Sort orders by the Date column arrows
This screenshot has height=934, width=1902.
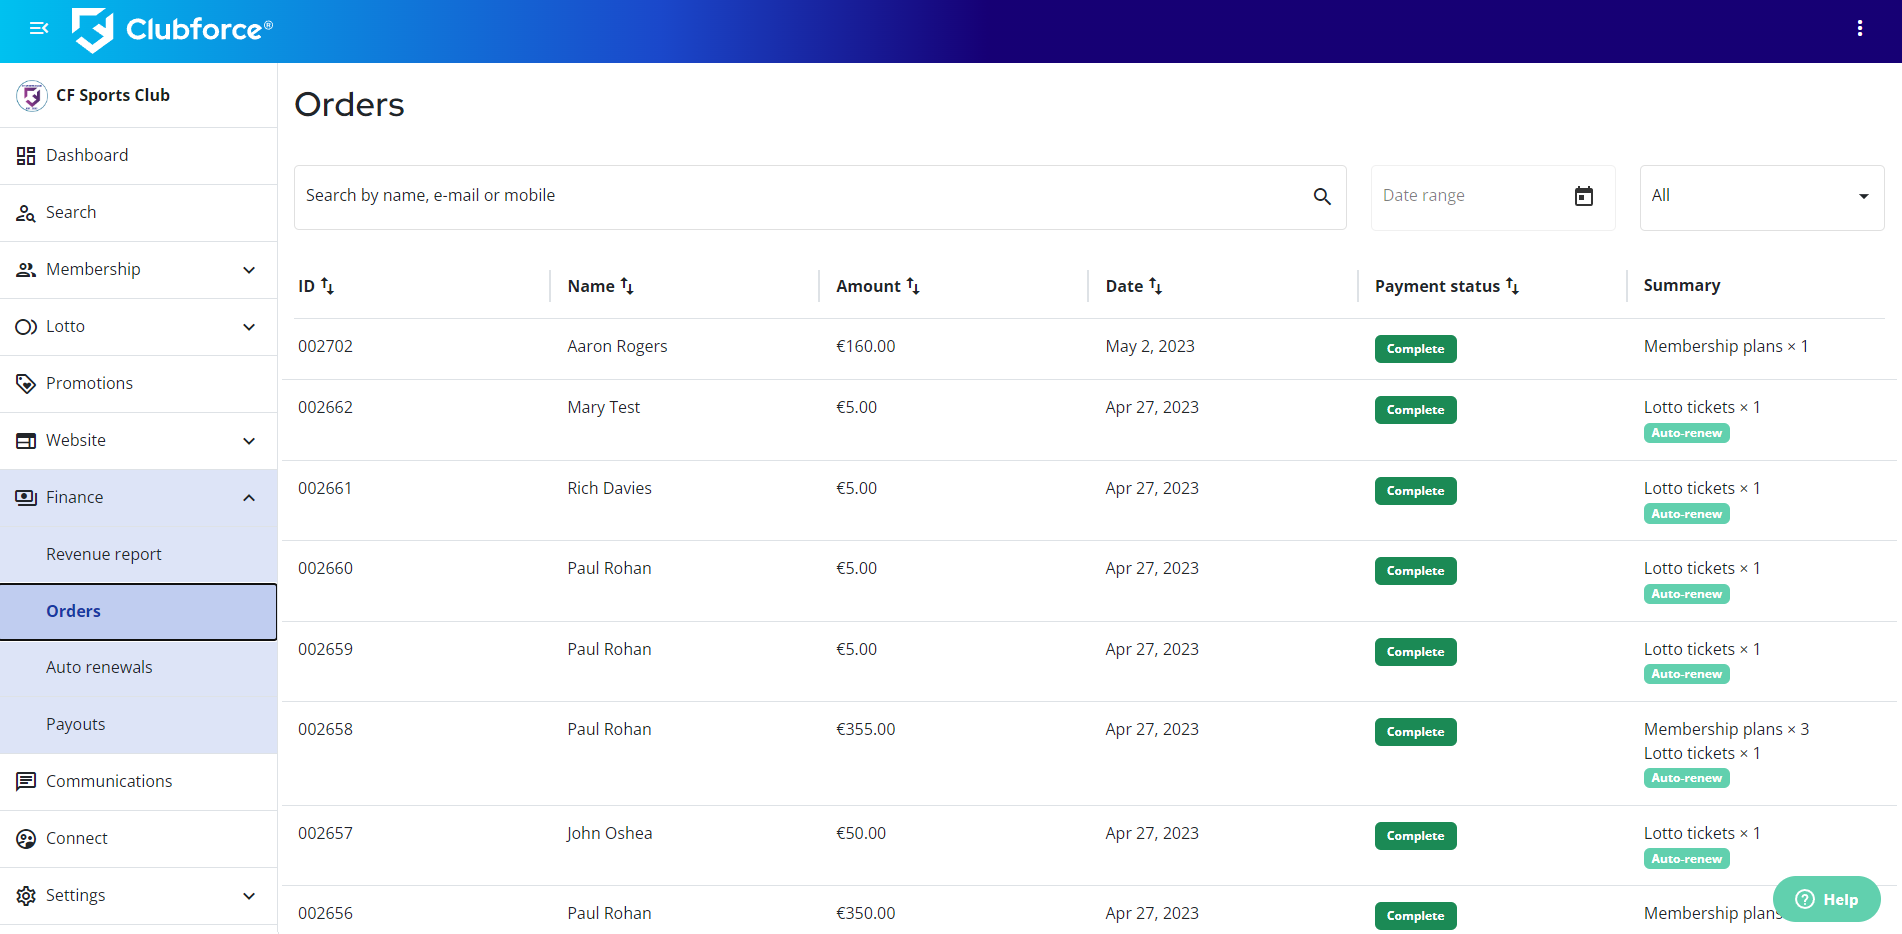(x=1155, y=287)
